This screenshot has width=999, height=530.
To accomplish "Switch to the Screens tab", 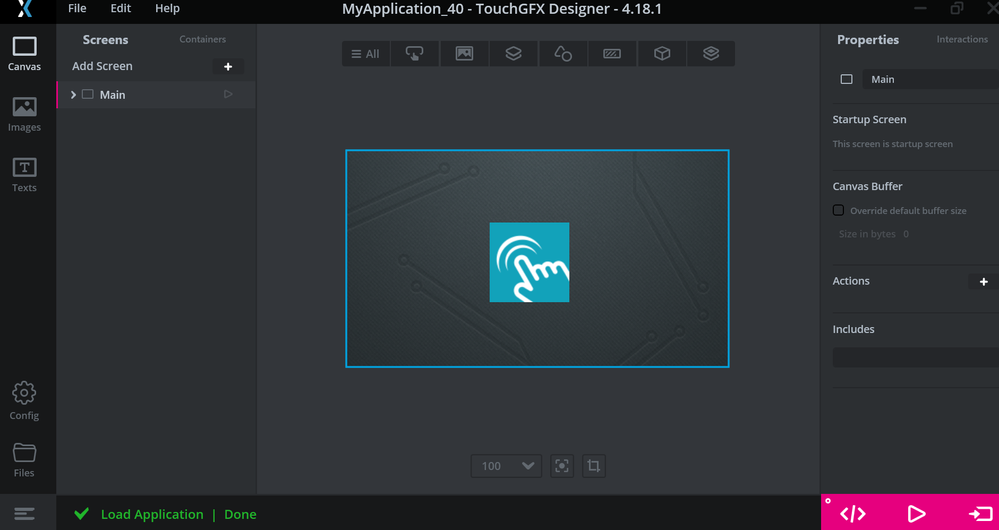I will tap(106, 39).
